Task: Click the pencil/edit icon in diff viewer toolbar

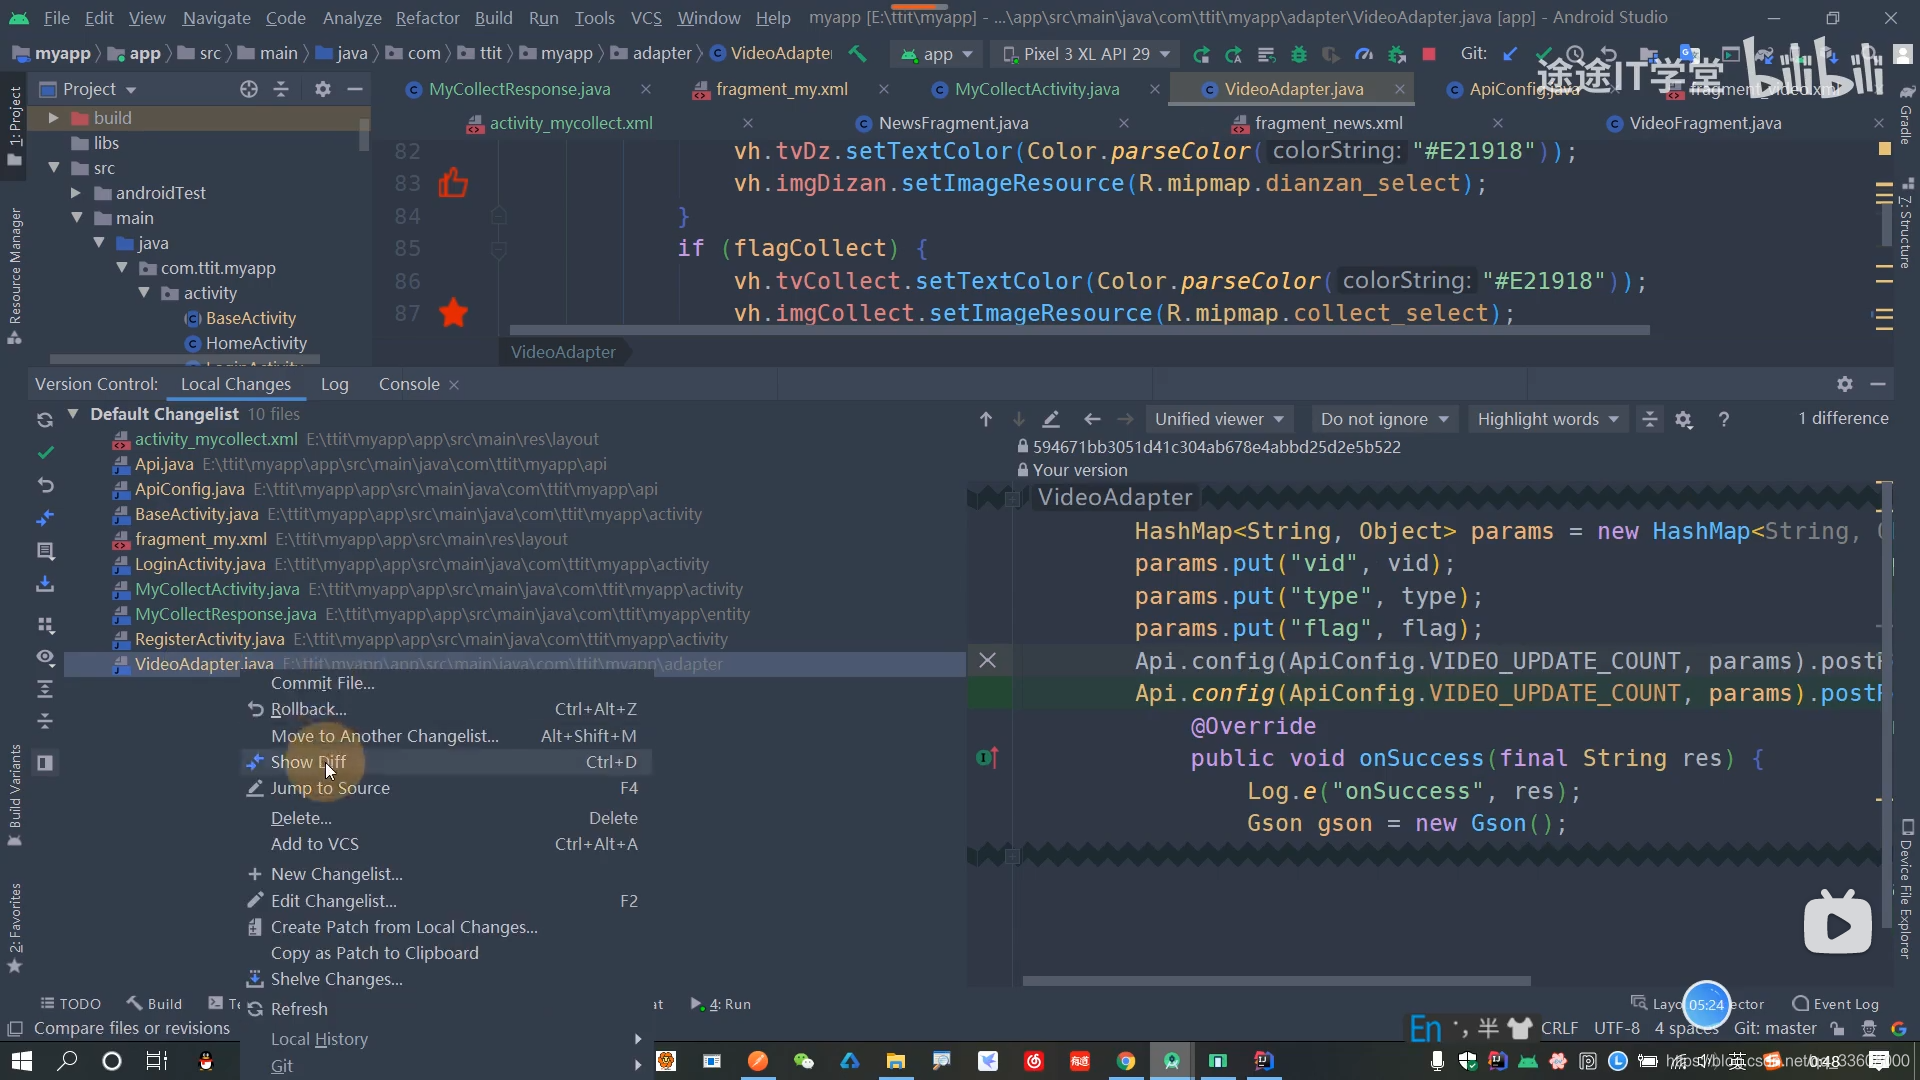Action: click(1051, 418)
